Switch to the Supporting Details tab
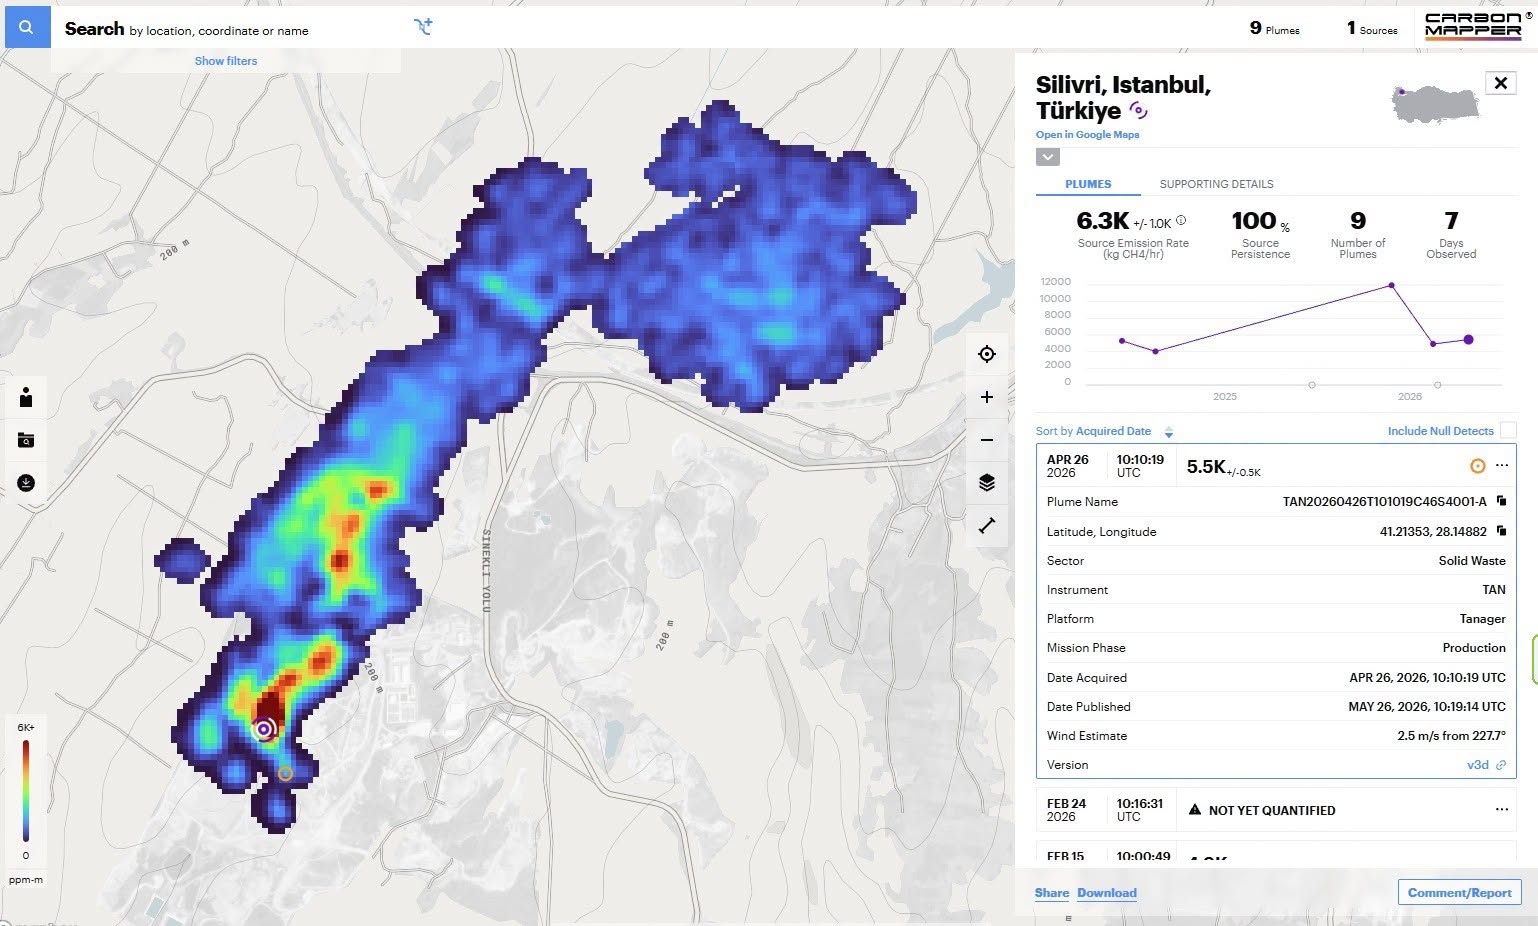Screen dimensions: 1538x926 pos(1216,184)
